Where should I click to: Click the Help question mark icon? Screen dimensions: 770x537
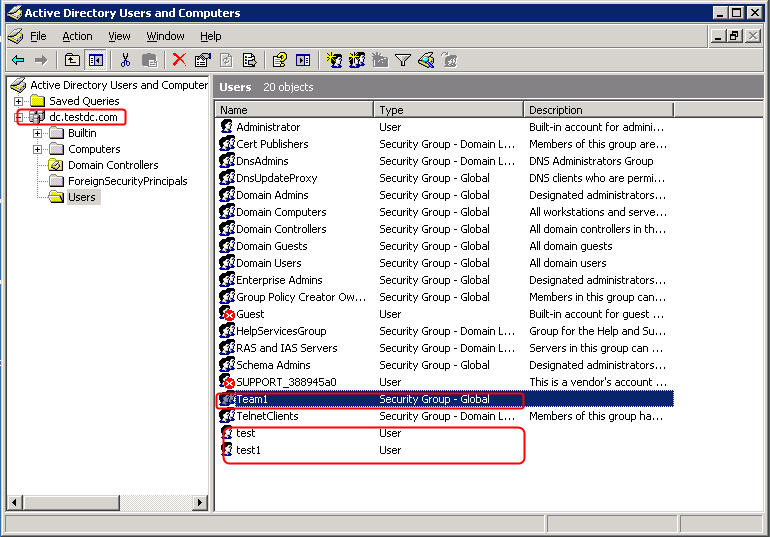tap(280, 60)
